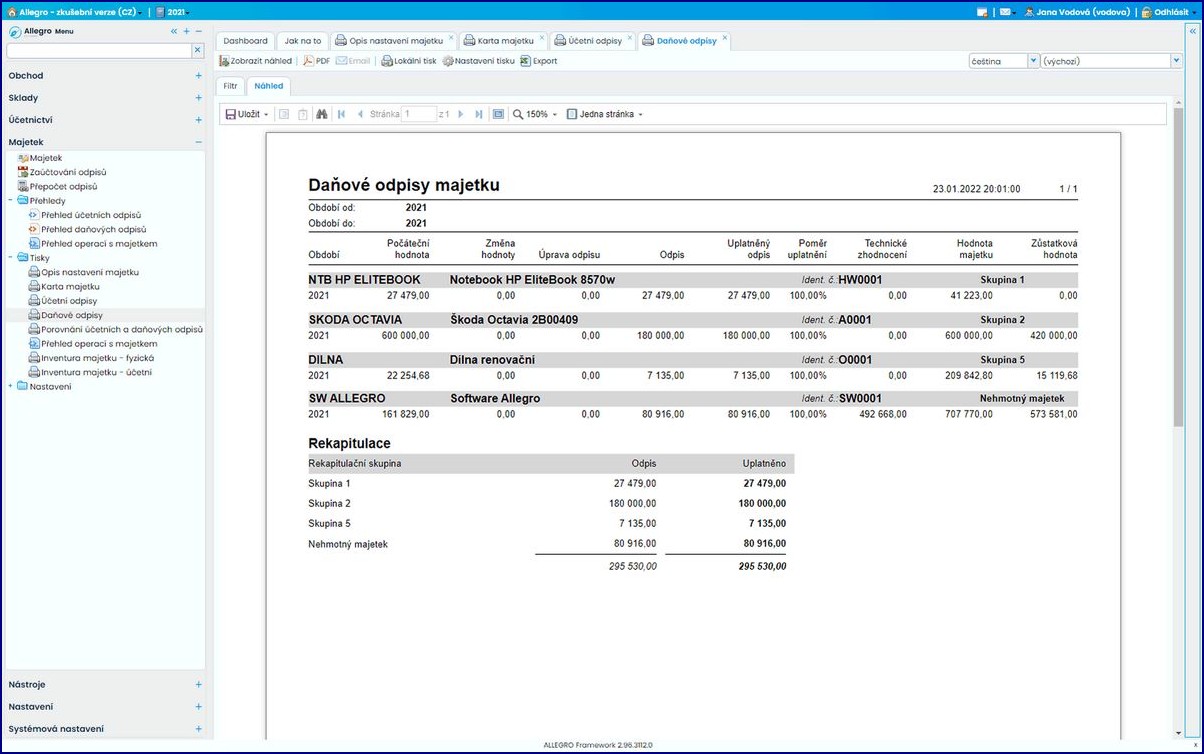
Task: Click the binoculars search icon in preview toolbar
Action: pyautogui.click(x=321, y=114)
